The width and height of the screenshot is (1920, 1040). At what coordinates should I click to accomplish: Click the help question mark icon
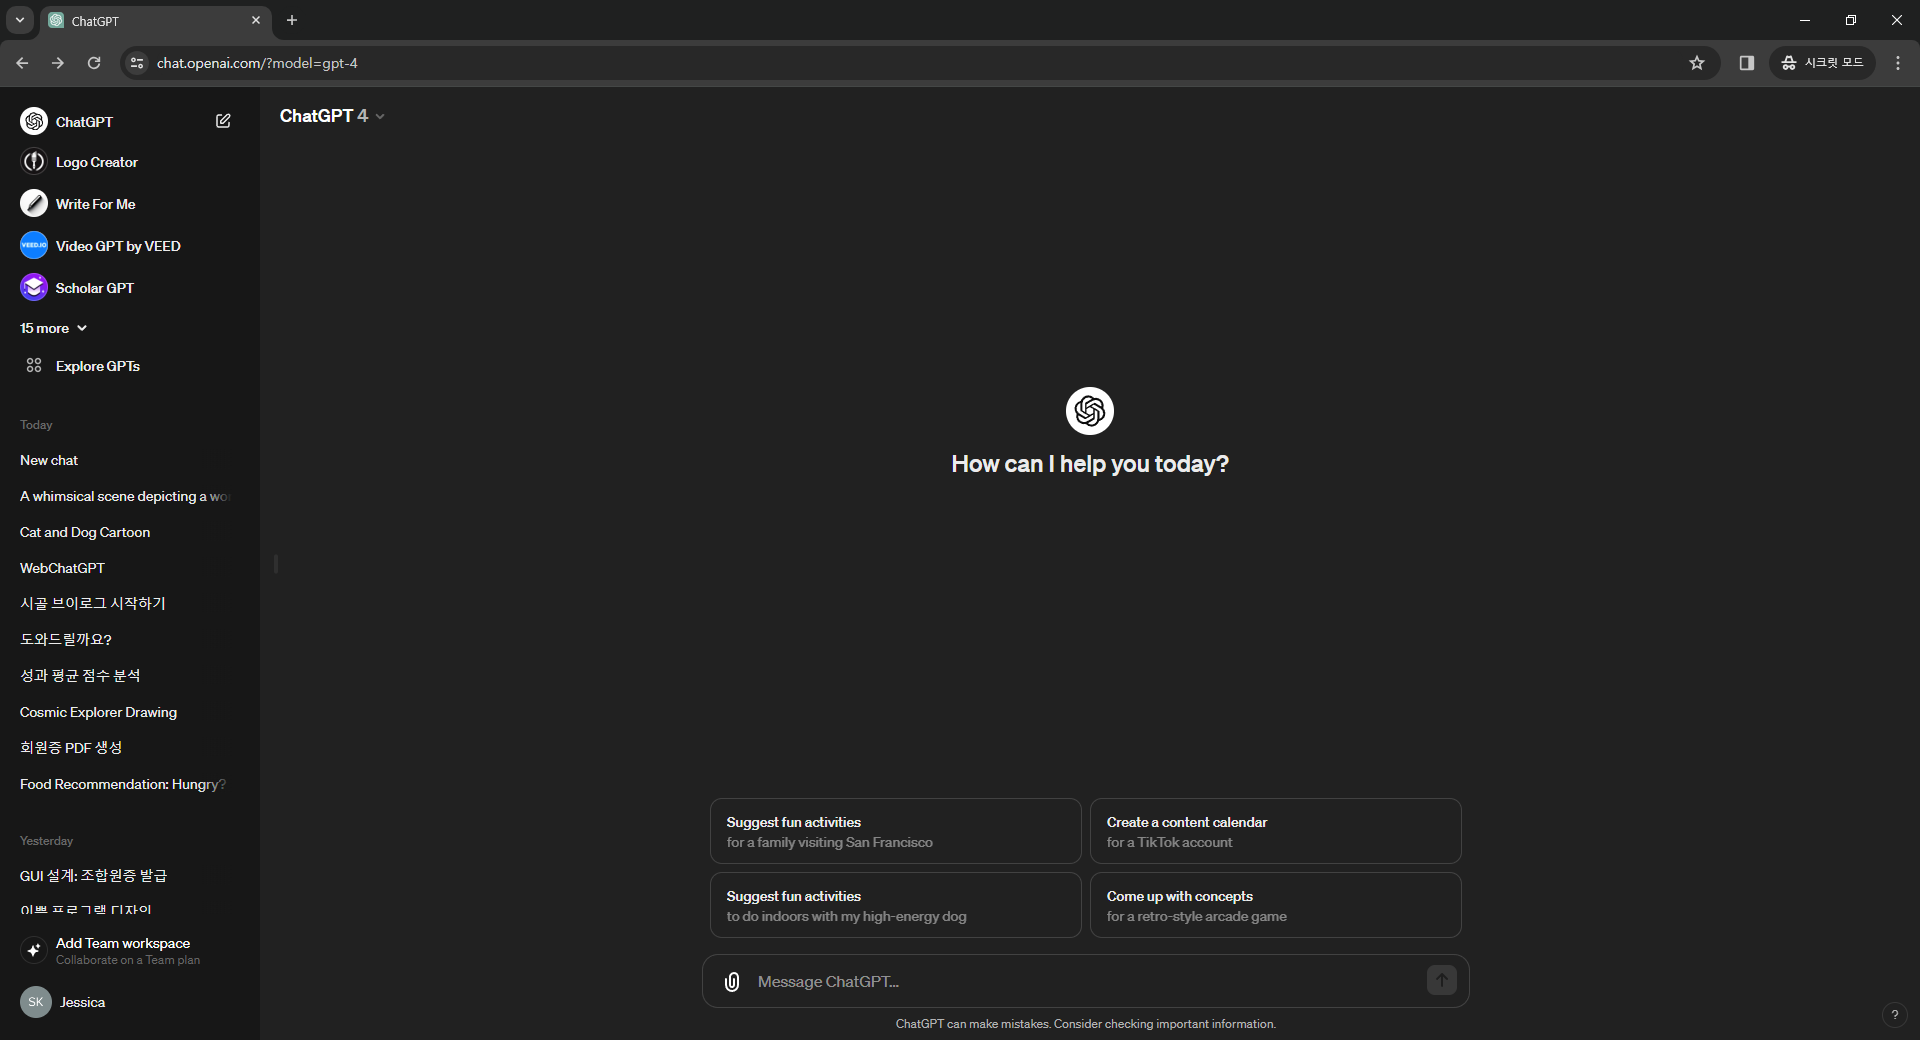[1894, 1015]
